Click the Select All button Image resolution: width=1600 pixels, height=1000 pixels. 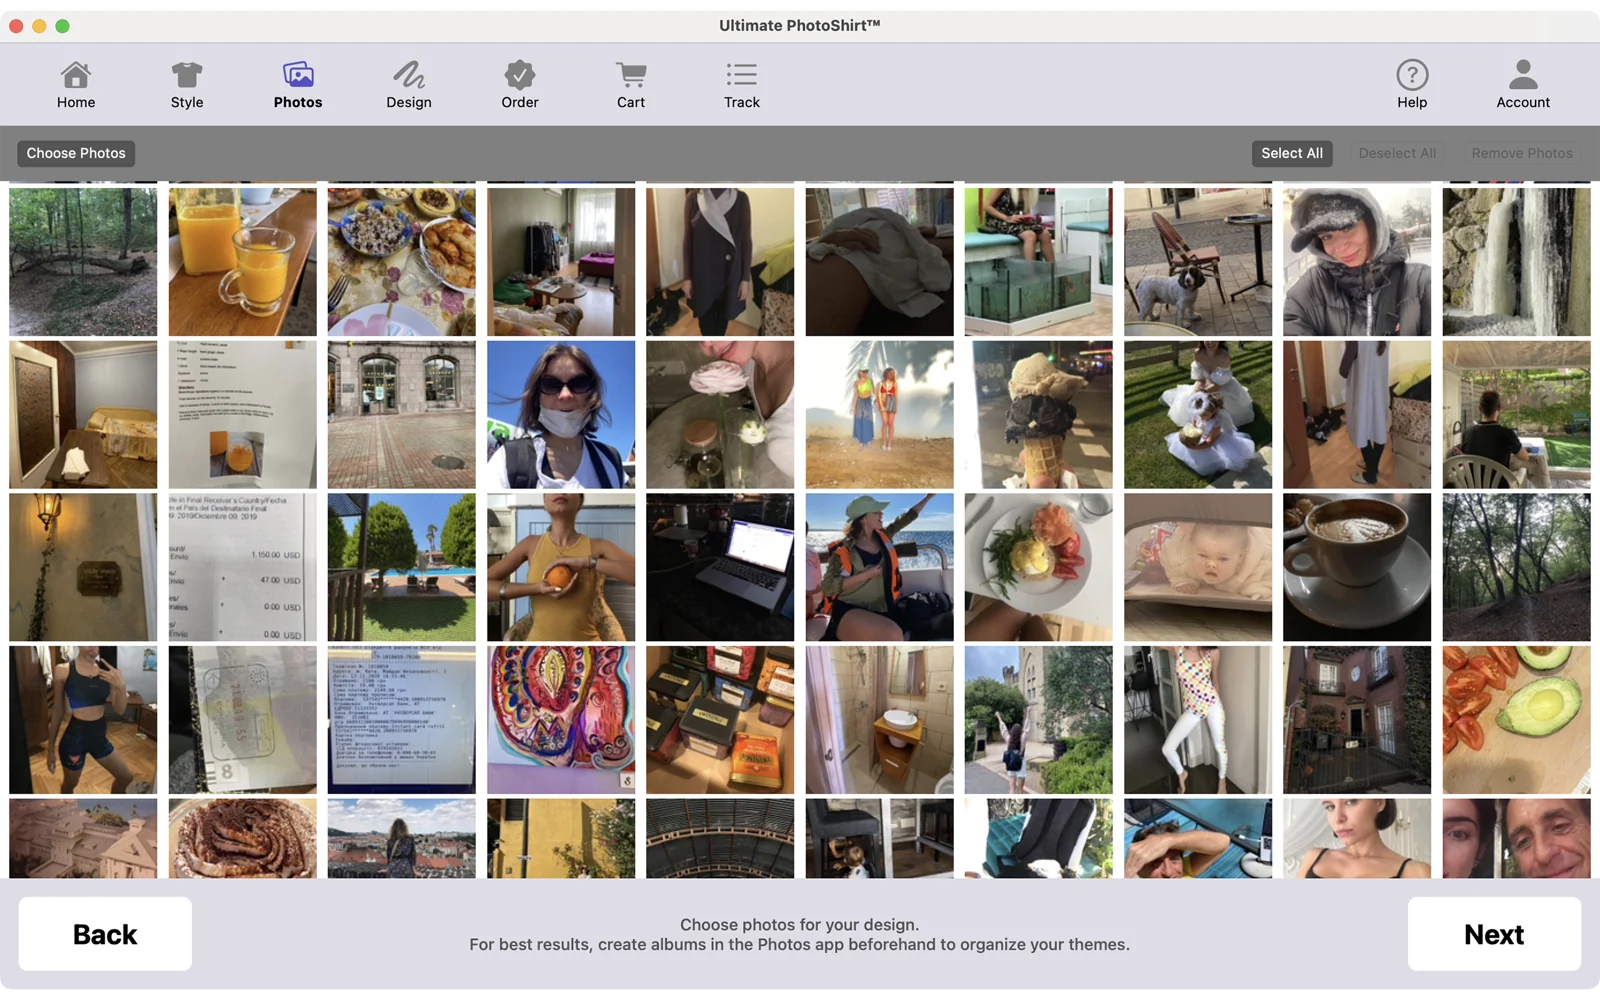point(1292,153)
